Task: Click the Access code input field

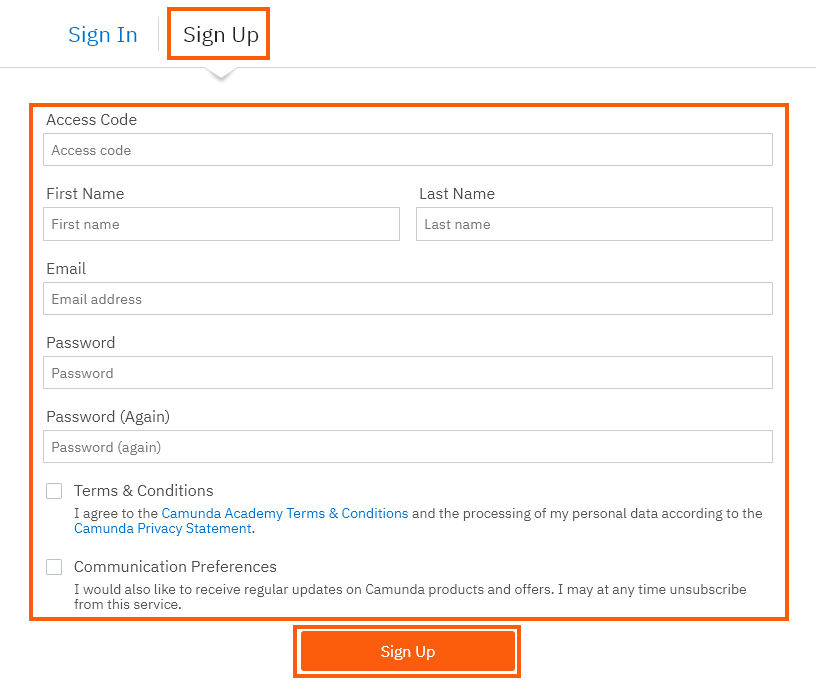Action: [407, 150]
